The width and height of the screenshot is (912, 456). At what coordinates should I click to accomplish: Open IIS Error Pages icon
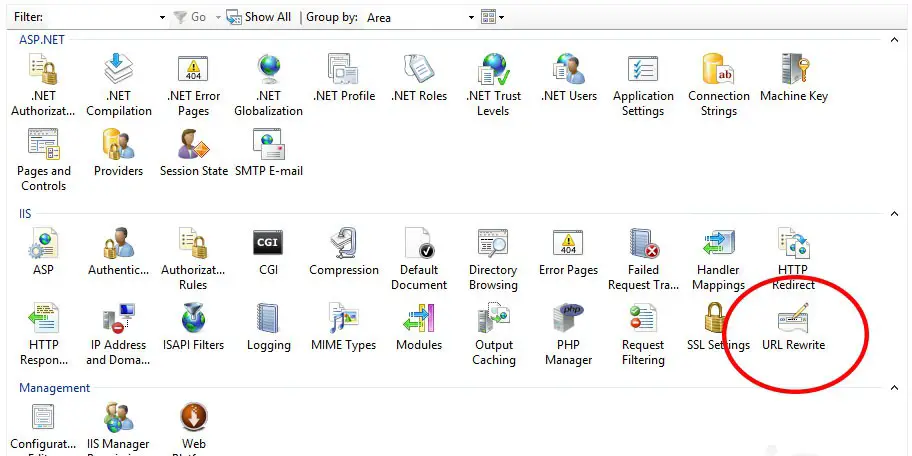568,252
